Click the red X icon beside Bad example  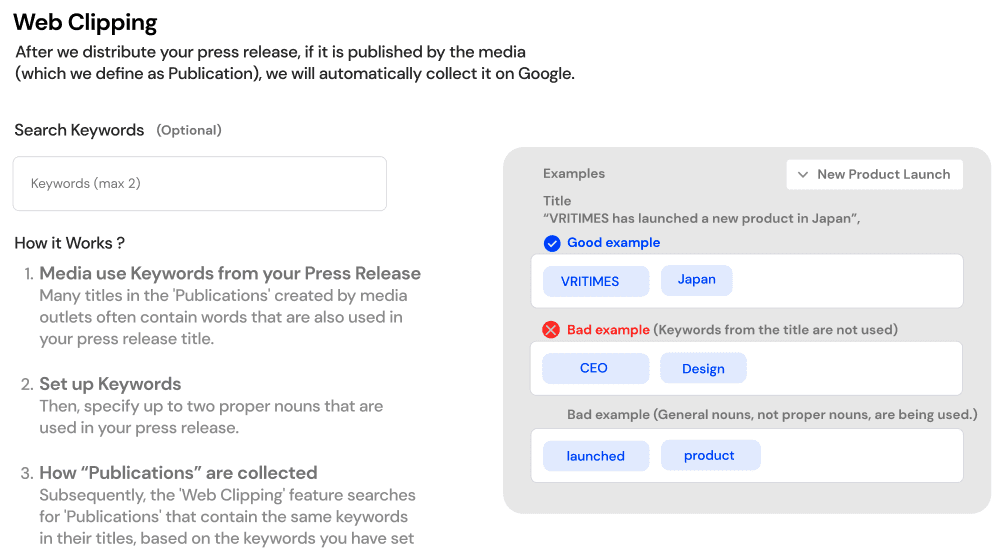pos(551,330)
